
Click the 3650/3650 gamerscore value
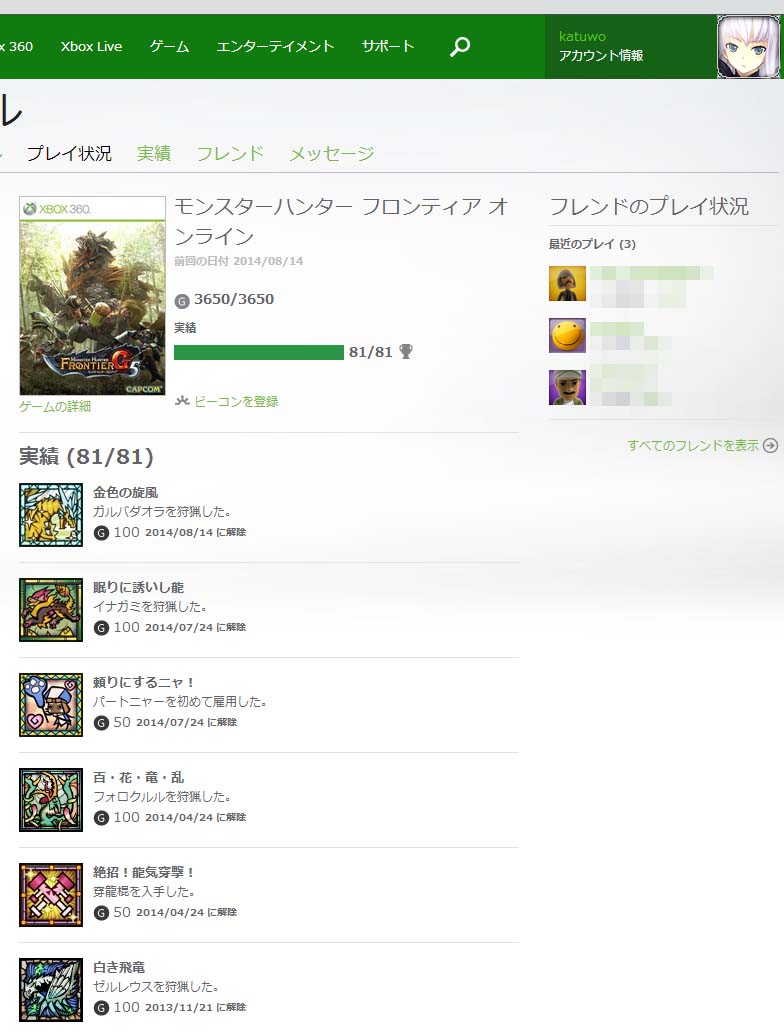tap(233, 299)
